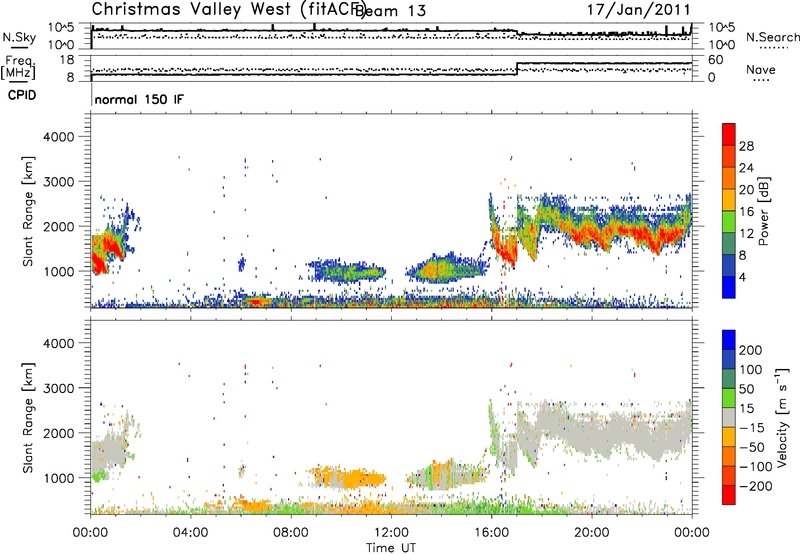Click the frequency step-up at 17:00

517,69
